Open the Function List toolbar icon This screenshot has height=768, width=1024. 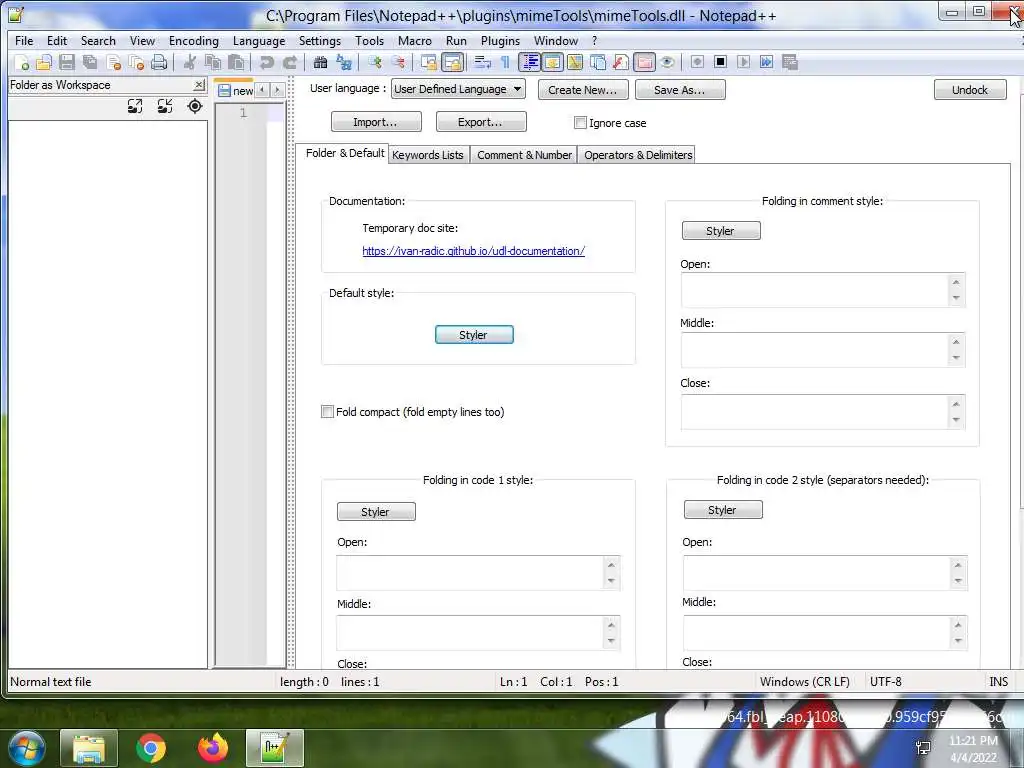coord(620,62)
